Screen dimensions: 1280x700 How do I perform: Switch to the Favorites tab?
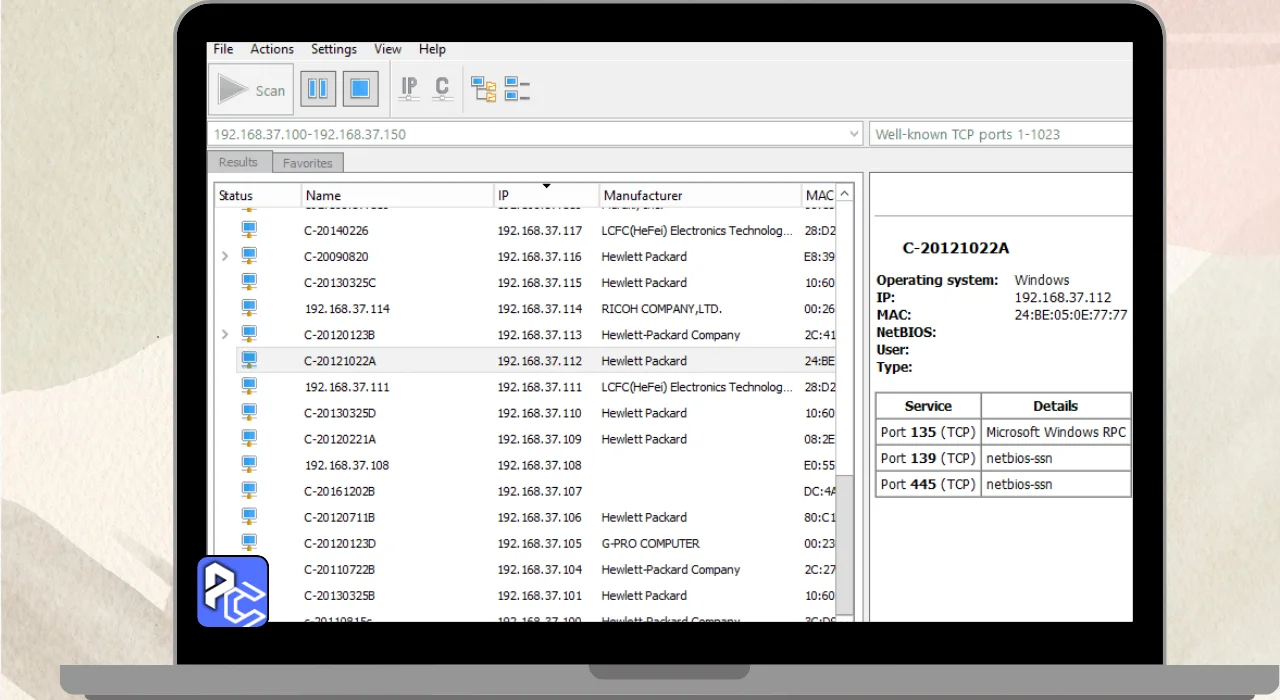(307, 163)
